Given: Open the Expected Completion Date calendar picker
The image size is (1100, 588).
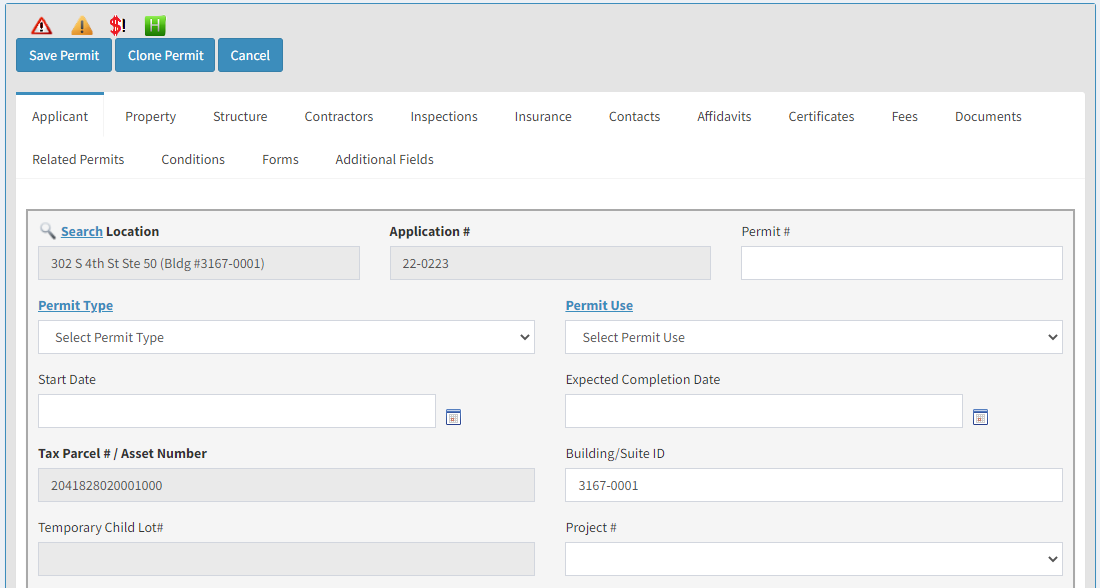Looking at the screenshot, I should click(x=980, y=417).
